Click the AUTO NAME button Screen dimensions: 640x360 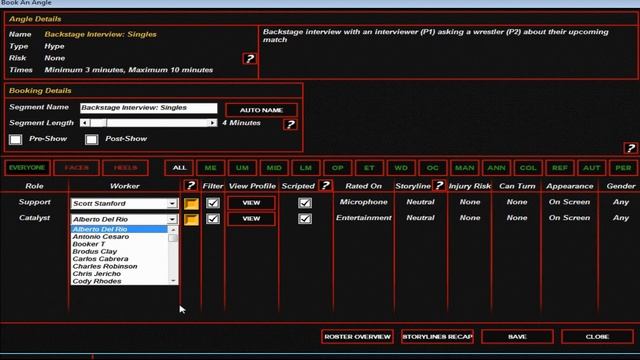click(x=261, y=110)
